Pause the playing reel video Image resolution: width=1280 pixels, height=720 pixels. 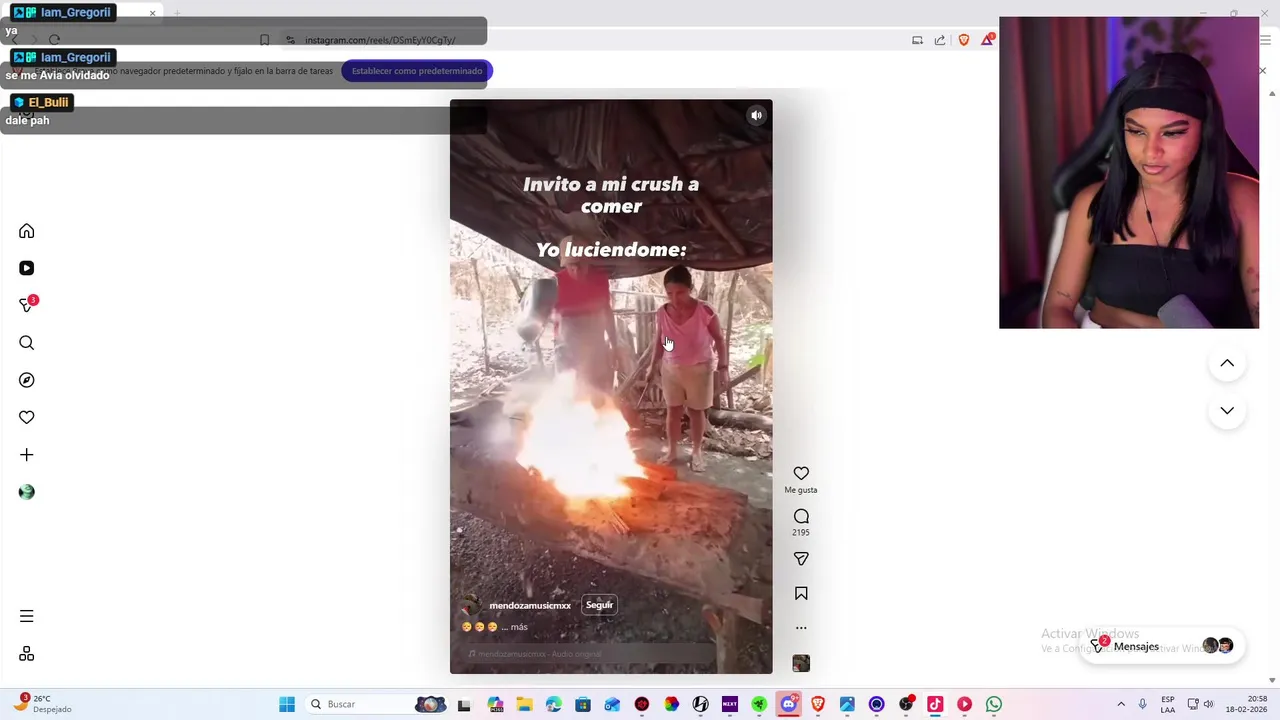[611, 386]
